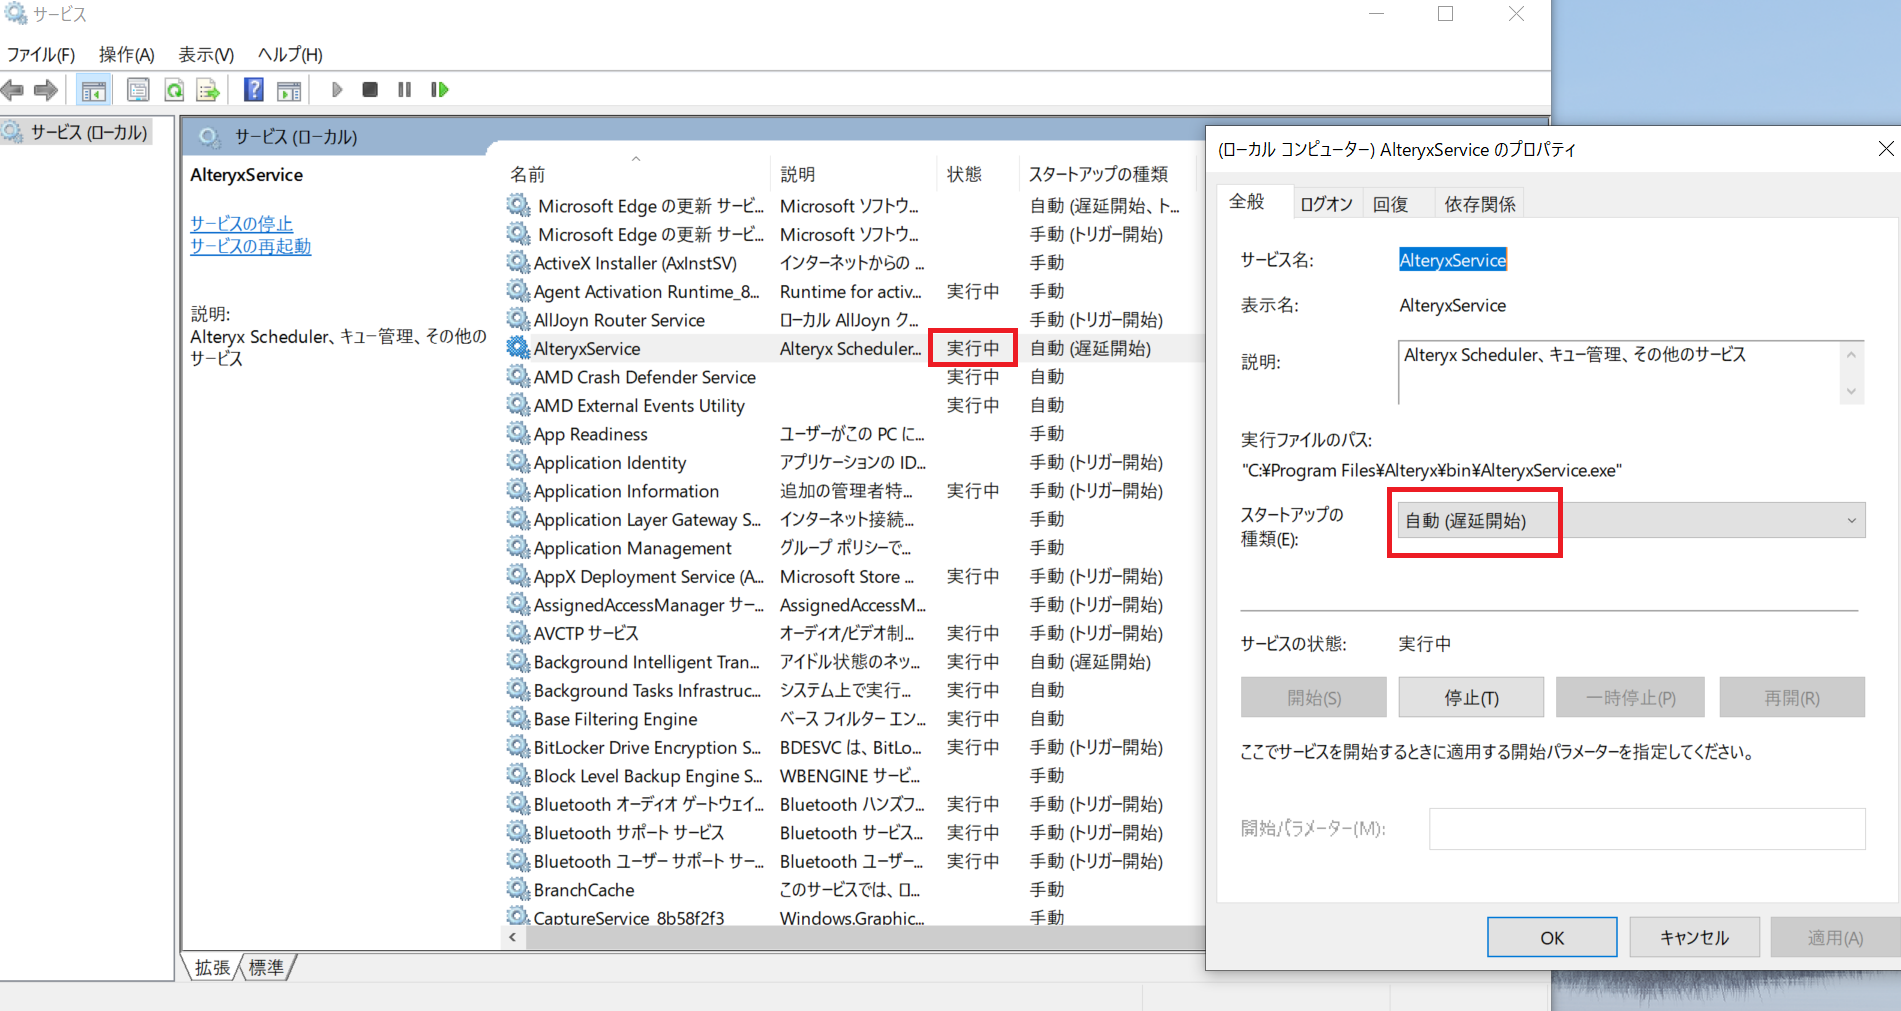The width and height of the screenshot is (1901, 1011).
Task: Click description box scroll up arrow
Action: click(1852, 354)
